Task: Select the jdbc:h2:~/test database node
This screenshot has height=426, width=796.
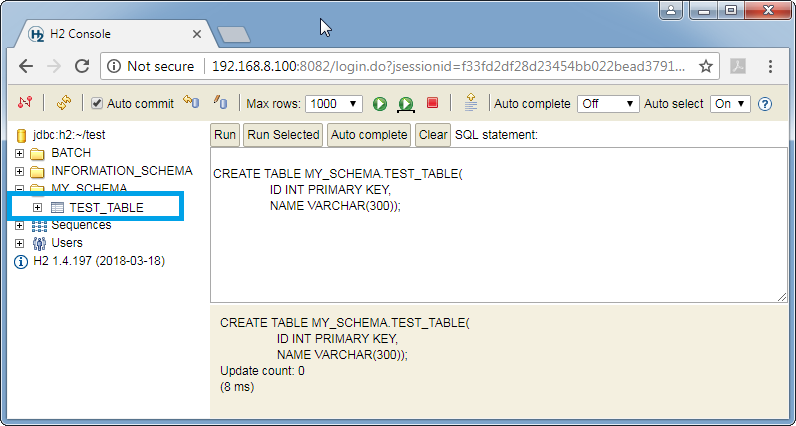Action: tap(69, 135)
